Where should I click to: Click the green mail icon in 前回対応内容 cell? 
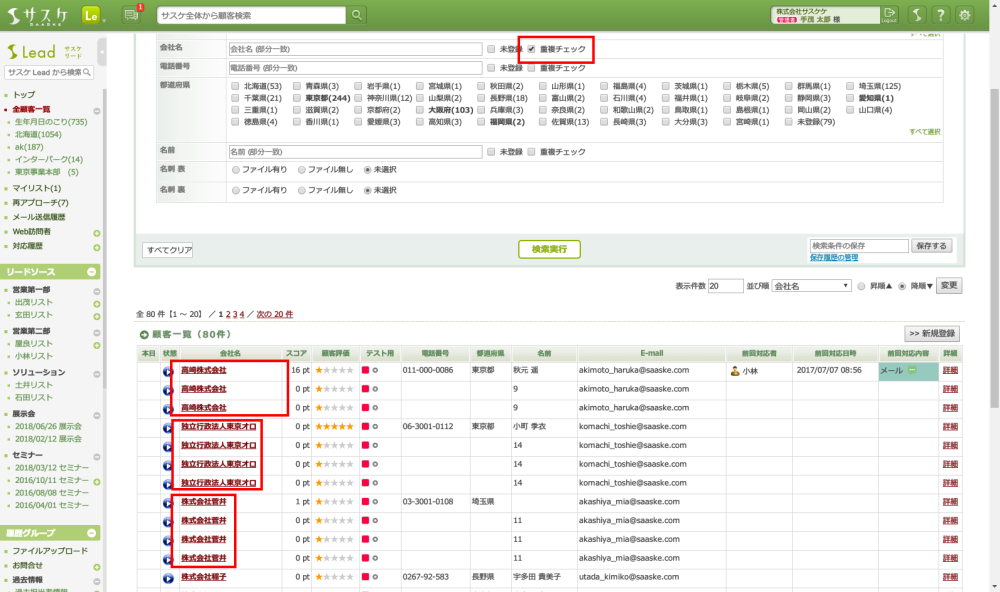click(912, 371)
